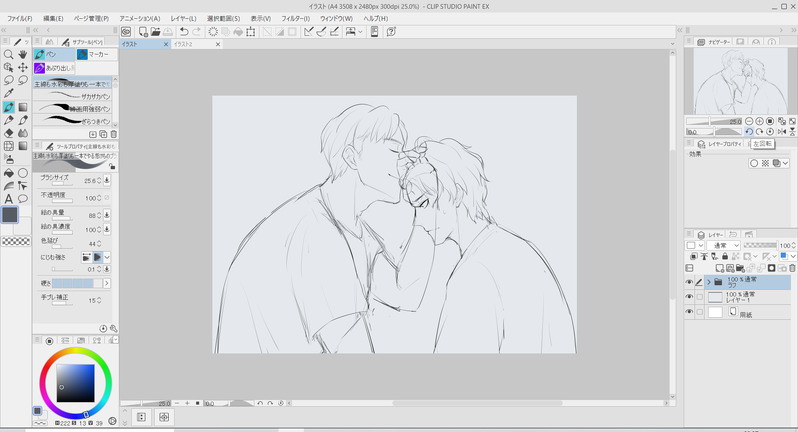Click the Scale/Rotate transform toolbar icon
Viewport: 798px width, 432px height.
[251, 32]
